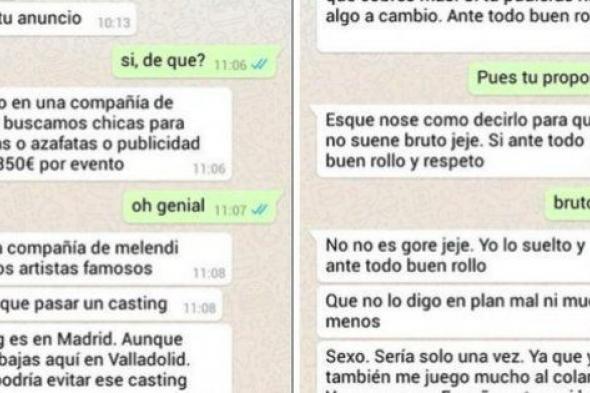Click the read receipt ticks on 'si, de que?'
The image size is (590, 393).
click(x=259, y=65)
